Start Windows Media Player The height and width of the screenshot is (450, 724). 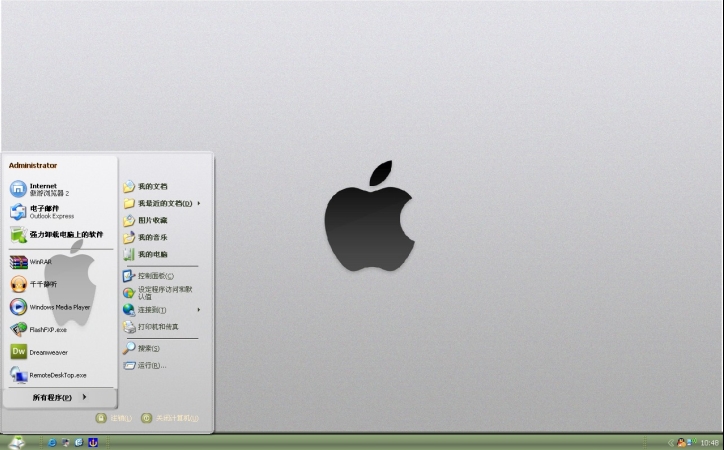[x=59, y=307]
